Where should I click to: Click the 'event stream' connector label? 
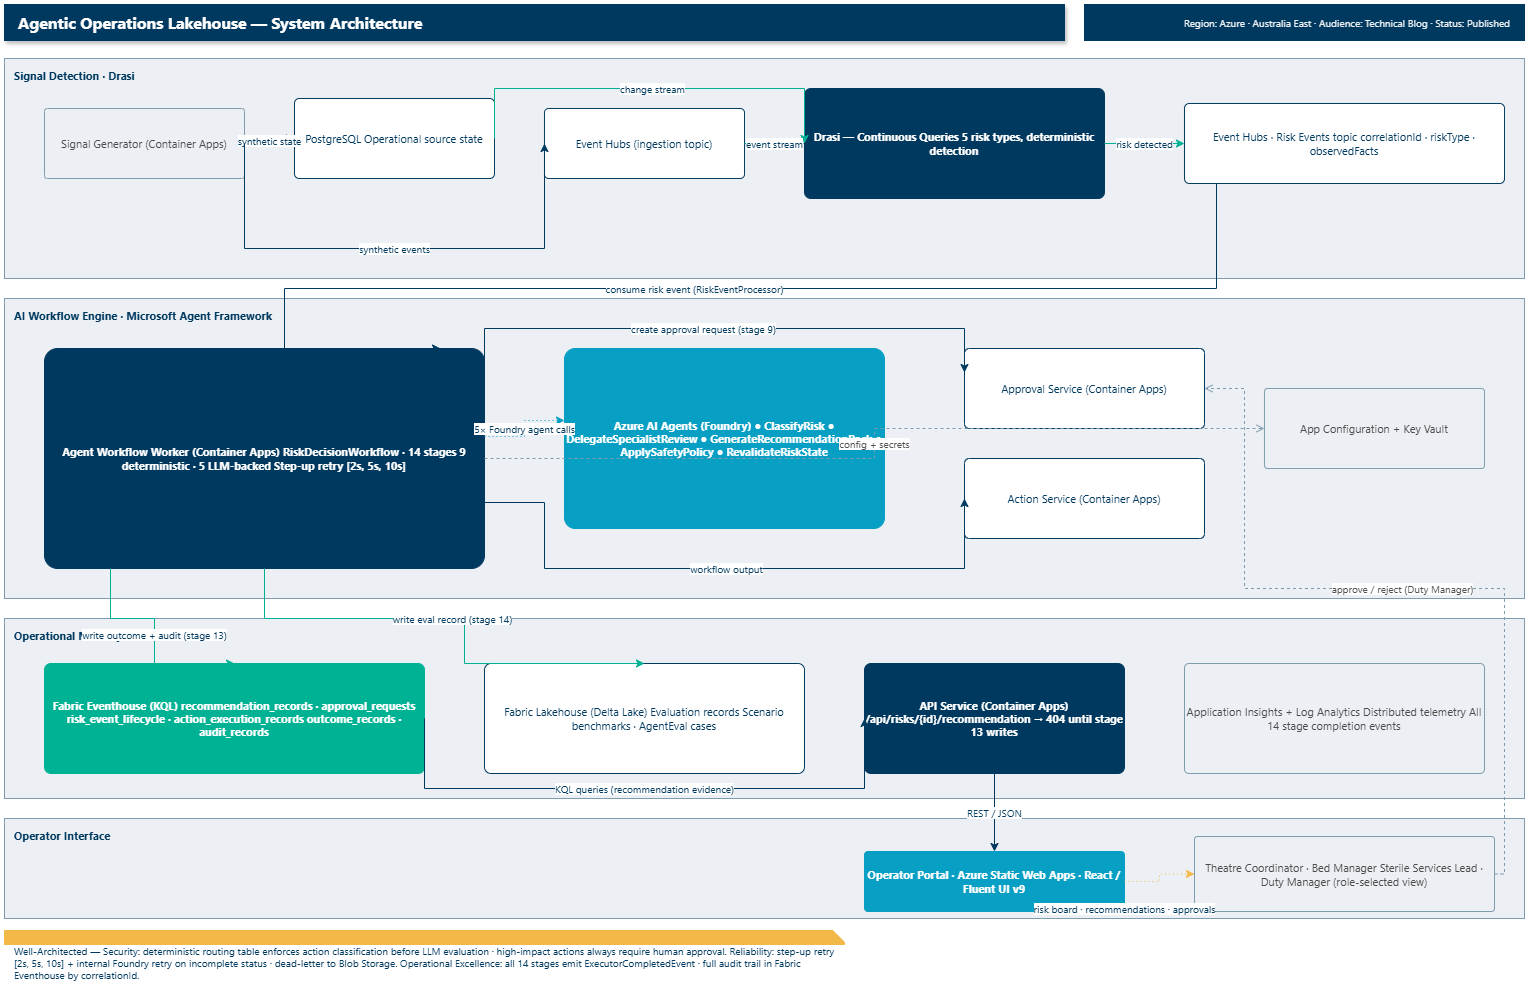774,145
